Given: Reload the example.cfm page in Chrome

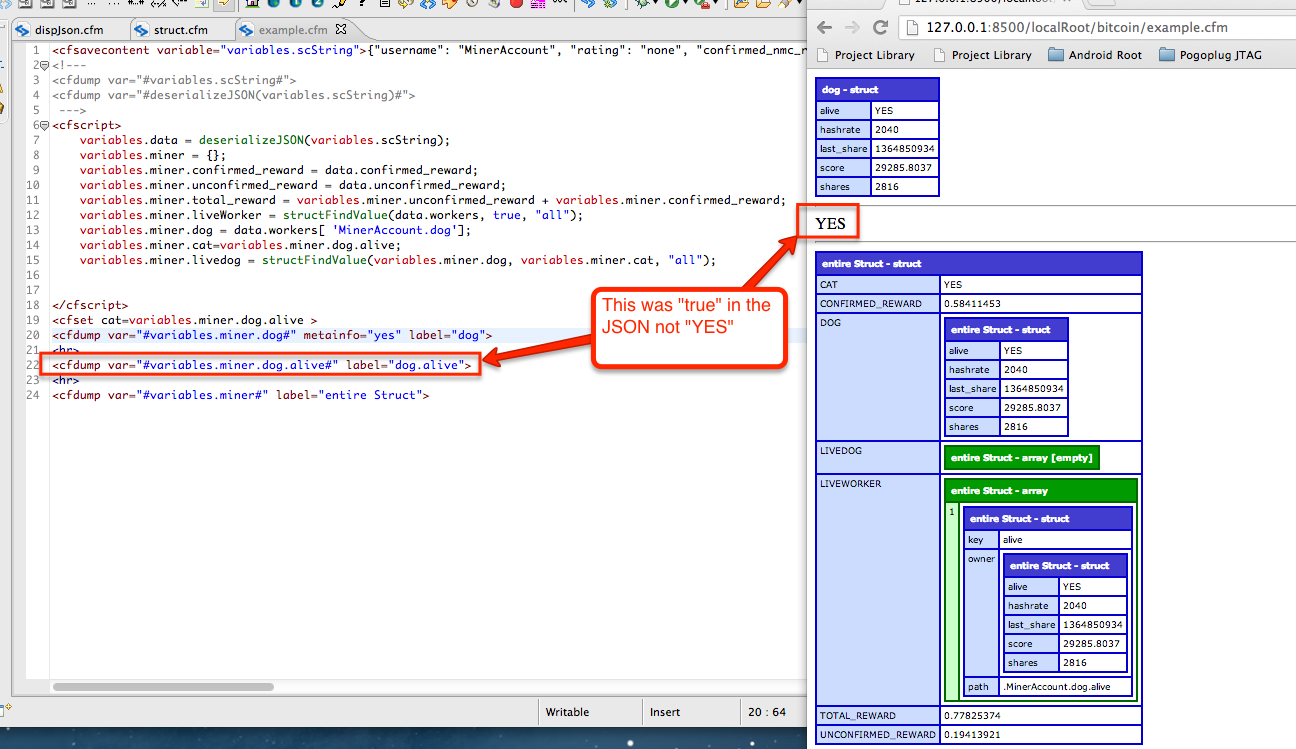Looking at the screenshot, I should click(881, 27).
